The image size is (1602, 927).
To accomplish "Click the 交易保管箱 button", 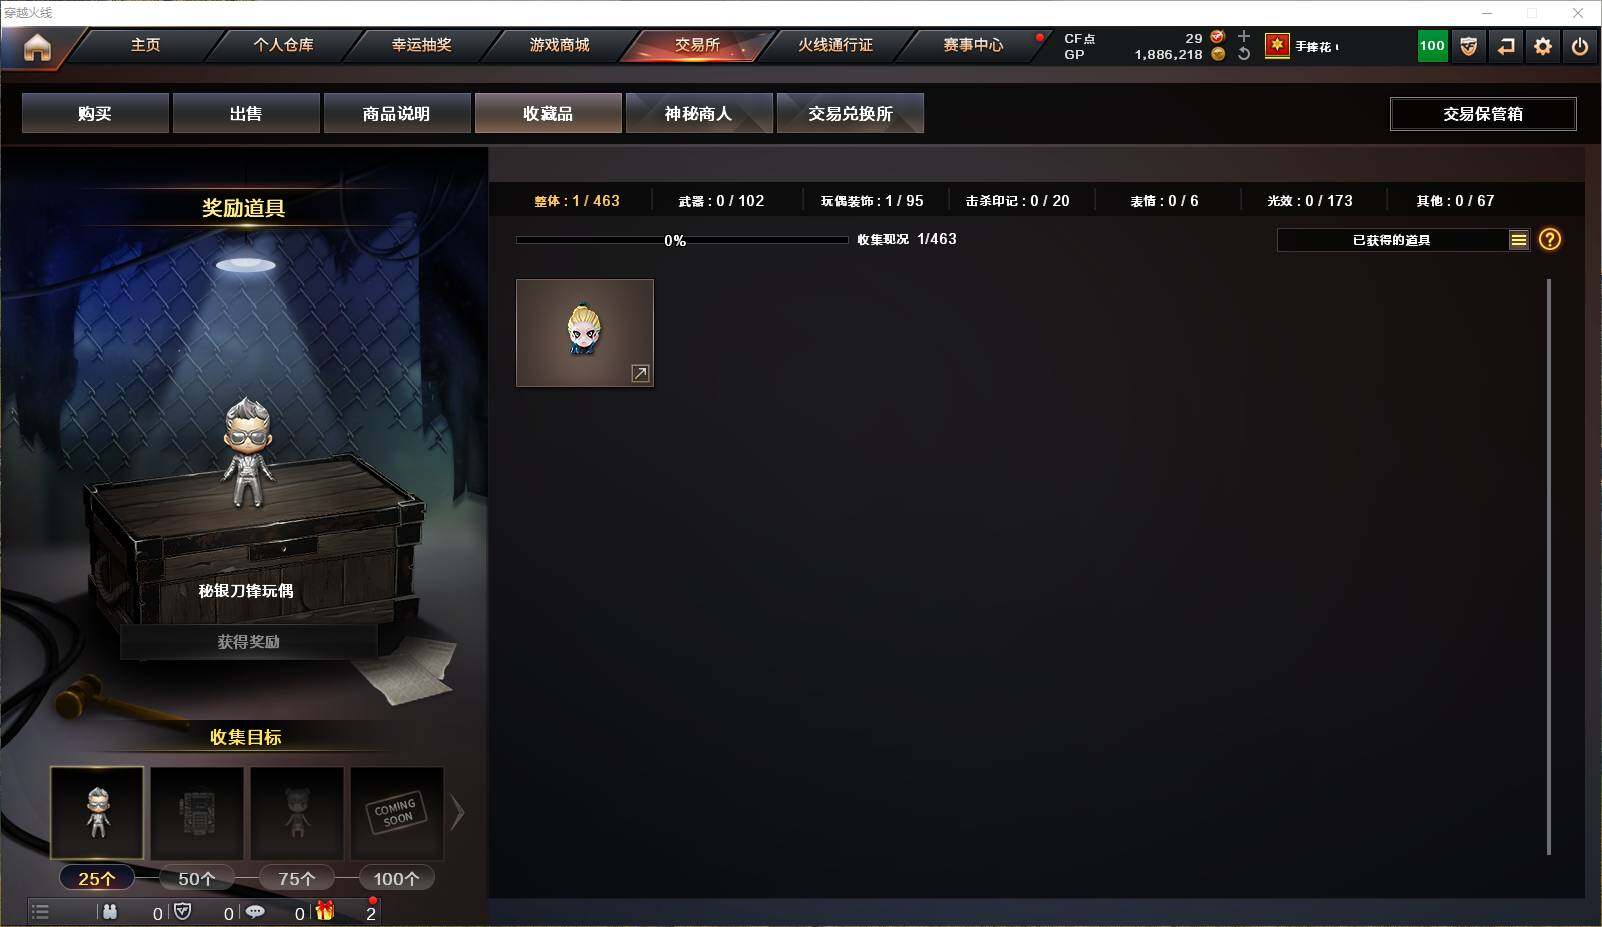I will (x=1483, y=114).
